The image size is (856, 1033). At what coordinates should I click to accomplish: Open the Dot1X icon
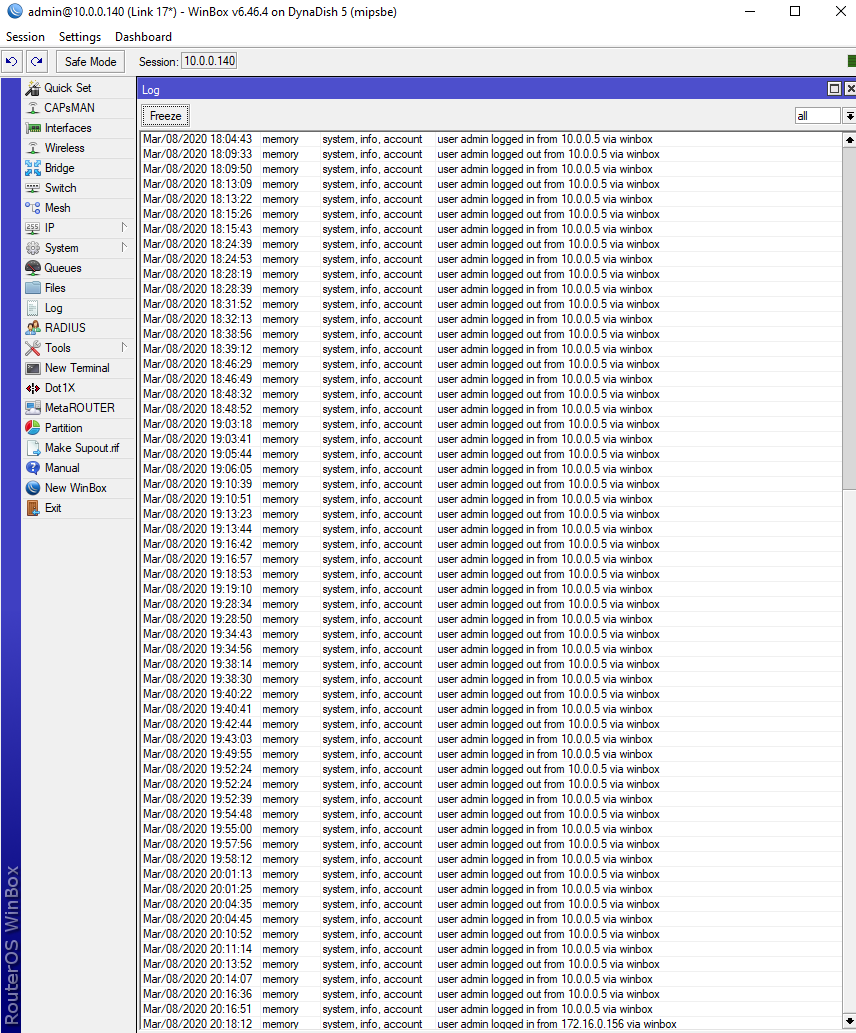[x=33, y=388]
